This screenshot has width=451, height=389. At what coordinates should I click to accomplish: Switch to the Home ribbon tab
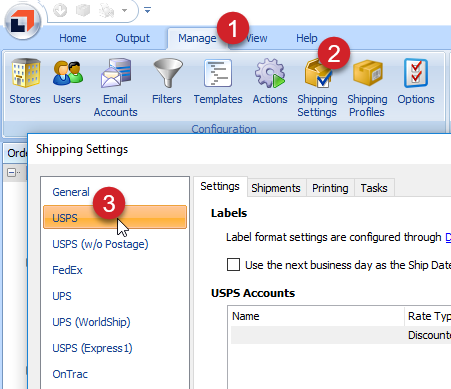click(73, 38)
